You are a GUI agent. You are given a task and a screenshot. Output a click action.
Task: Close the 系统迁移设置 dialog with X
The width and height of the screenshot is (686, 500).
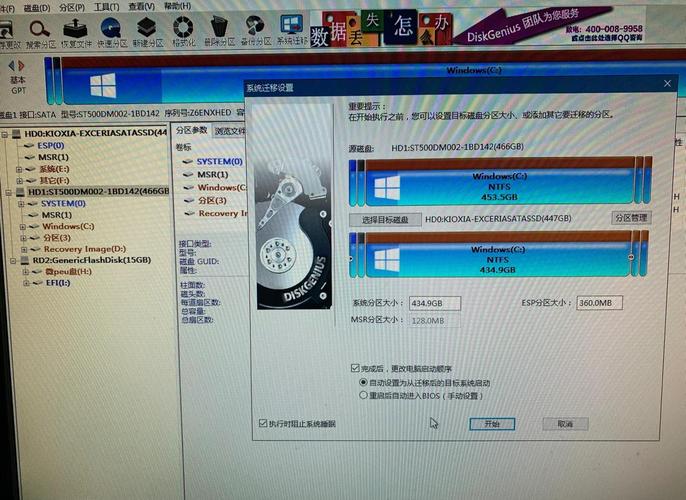click(667, 83)
